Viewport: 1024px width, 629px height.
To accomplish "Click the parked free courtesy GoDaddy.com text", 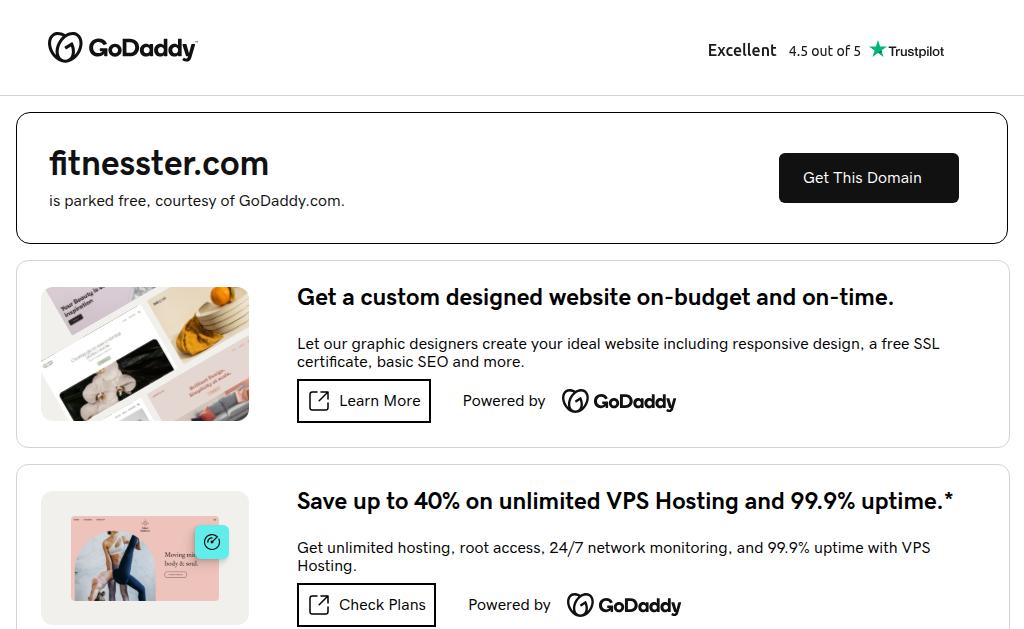I will pyautogui.click(x=197, y=201).
